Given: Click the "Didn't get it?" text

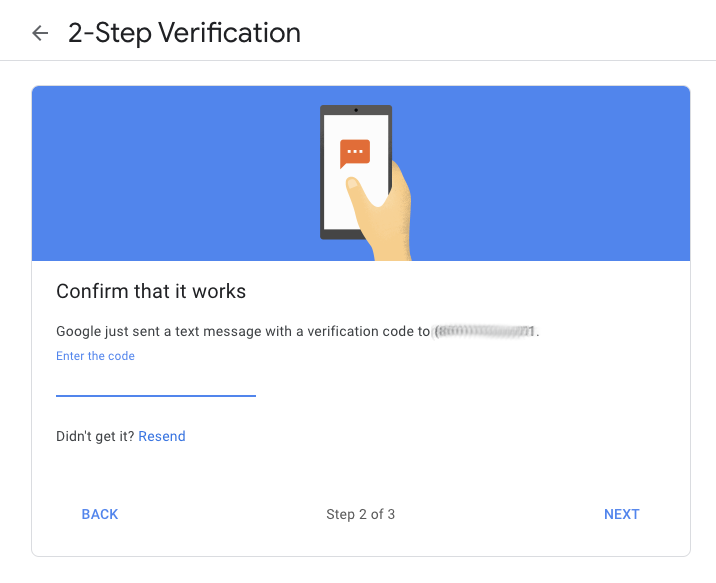Looking at the screenshot, I should pos(95,436).
